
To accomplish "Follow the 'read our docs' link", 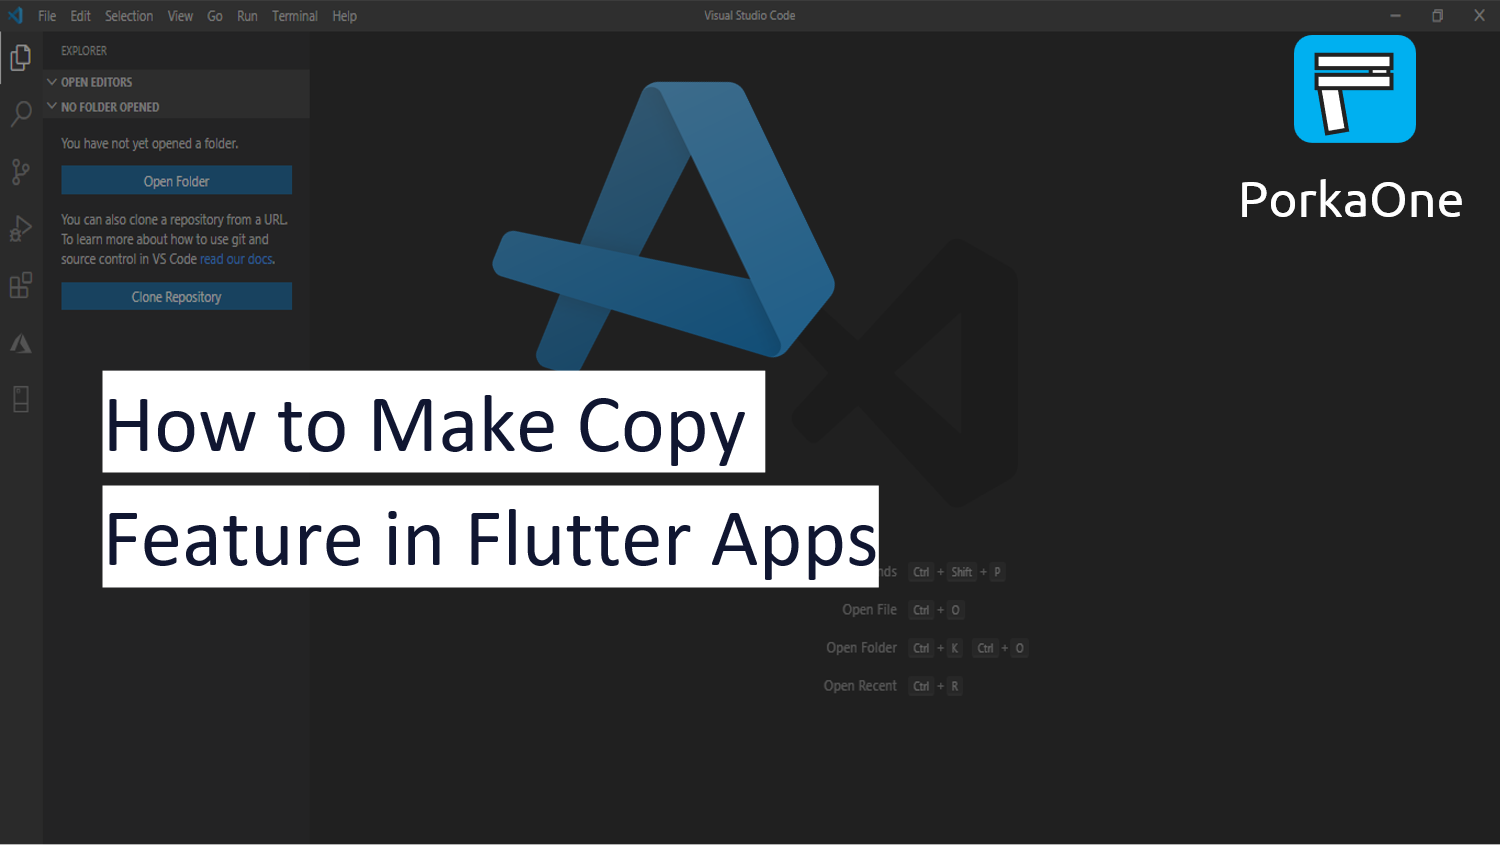I will click(236, 259).
